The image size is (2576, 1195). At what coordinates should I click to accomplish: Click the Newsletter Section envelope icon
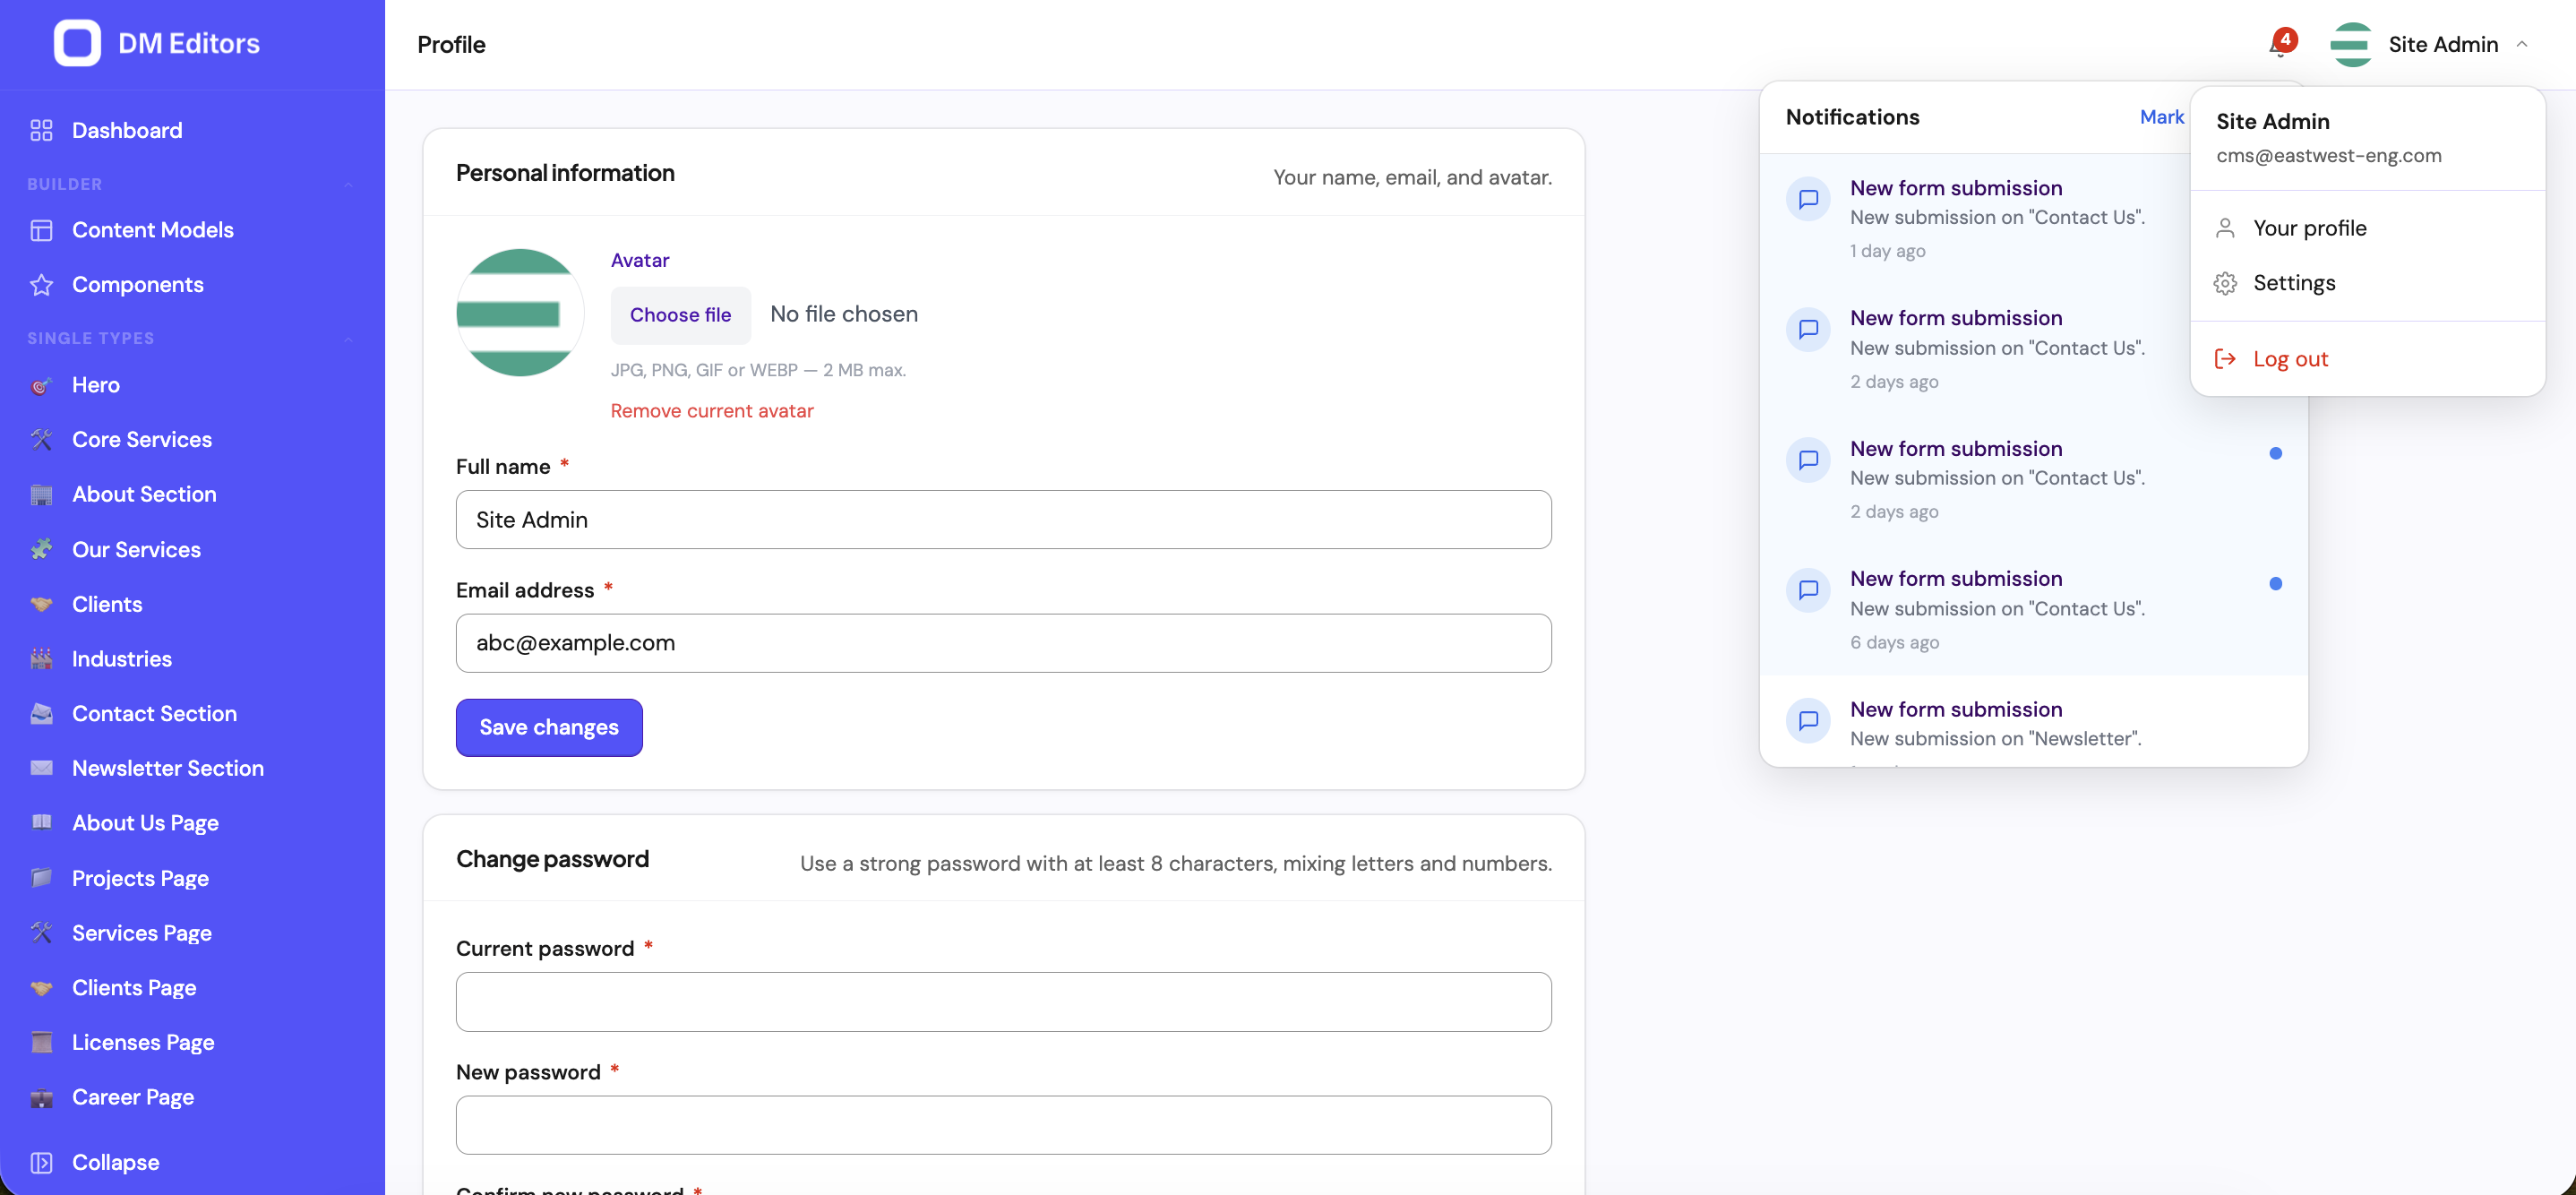click(41, 768)
